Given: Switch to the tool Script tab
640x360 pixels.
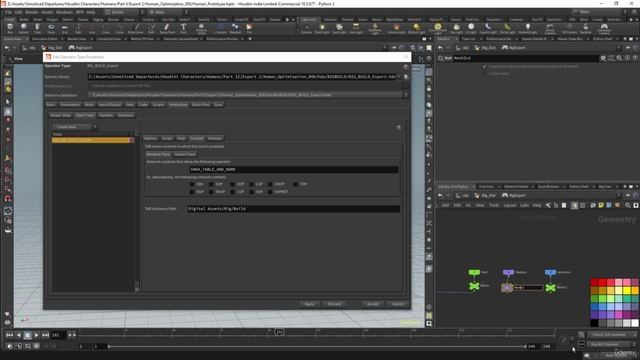Looking at the screenshot, I should 167,138.
